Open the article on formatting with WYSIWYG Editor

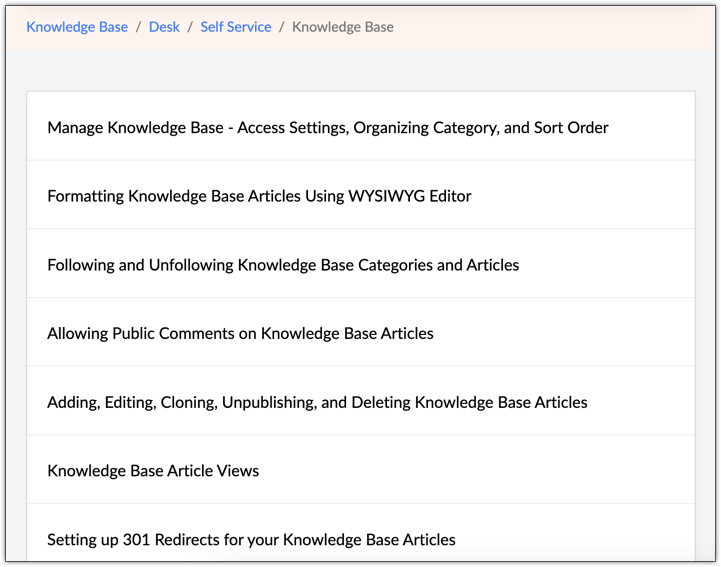tap(259, 196)
